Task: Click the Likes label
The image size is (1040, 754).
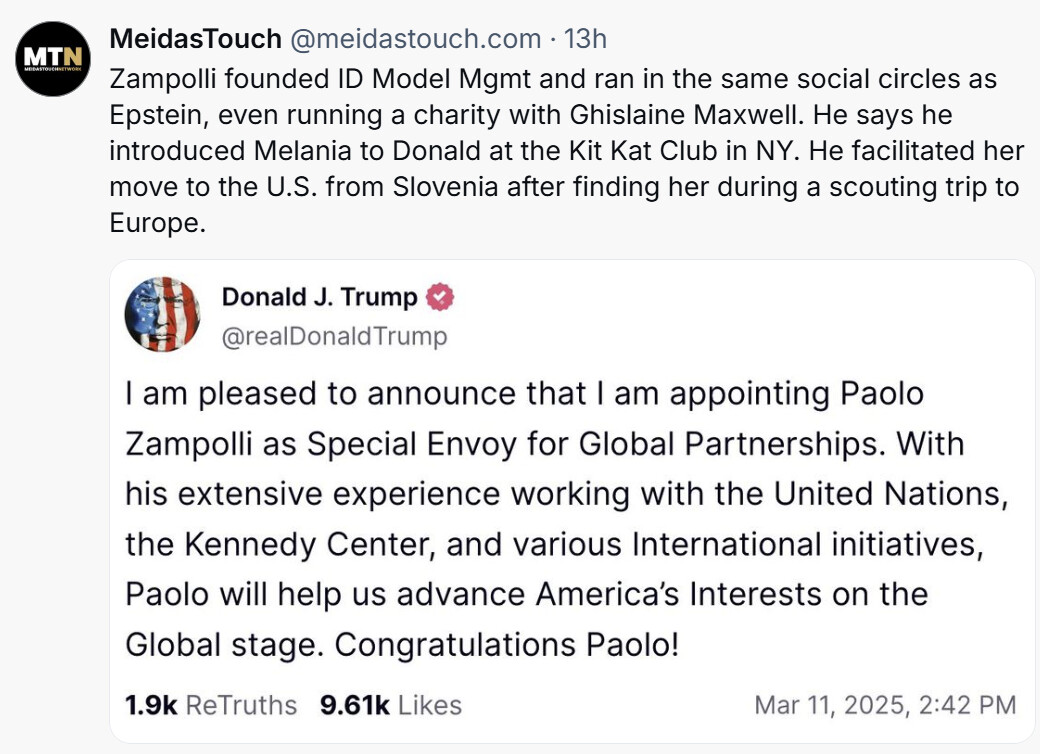Action: point(430,705)
